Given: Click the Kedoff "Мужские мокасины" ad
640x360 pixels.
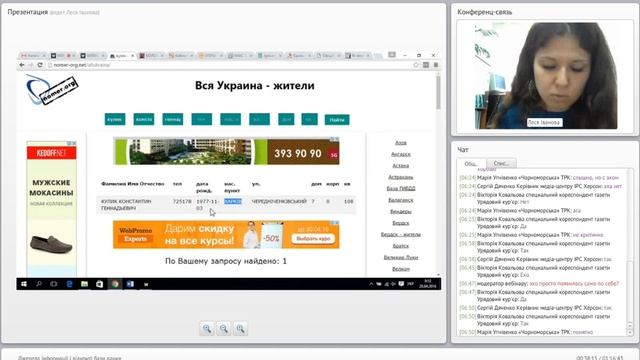Looking at the screenshot, I should click(51, 209).
